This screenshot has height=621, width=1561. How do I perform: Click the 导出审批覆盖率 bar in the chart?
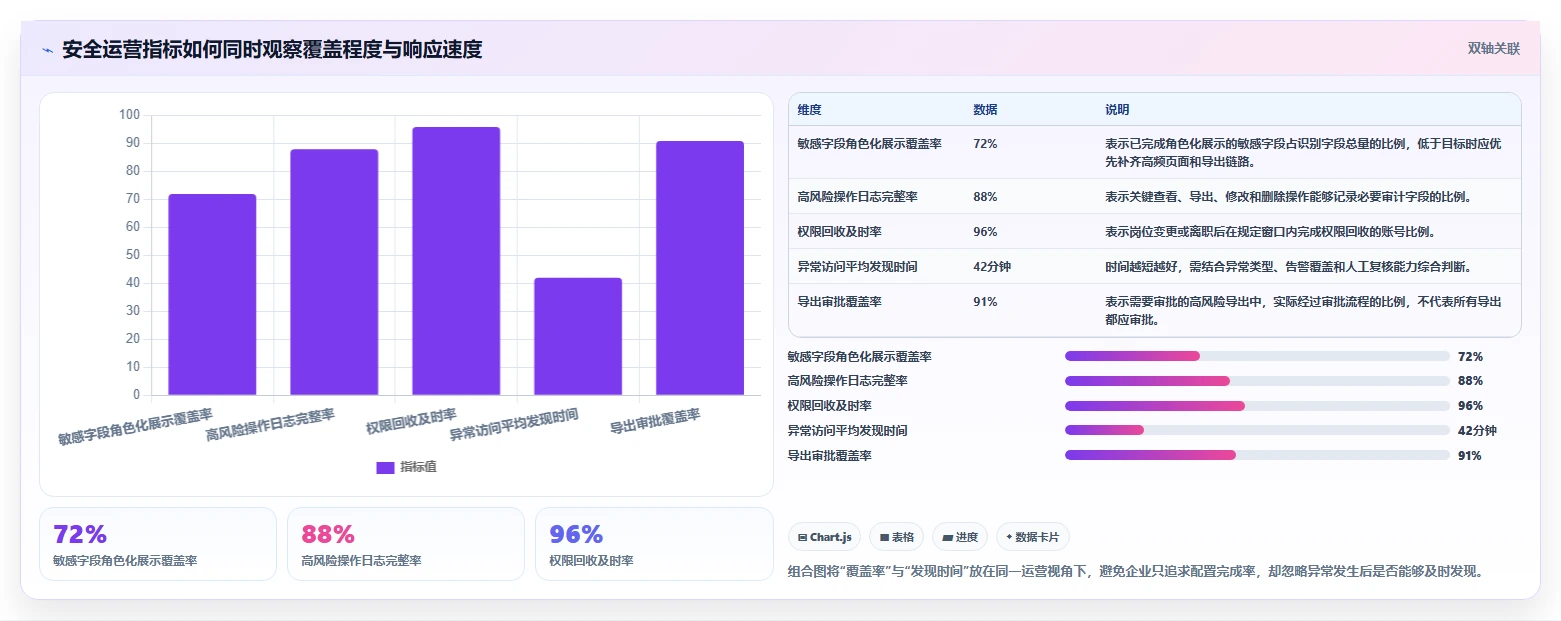point(700,268)
